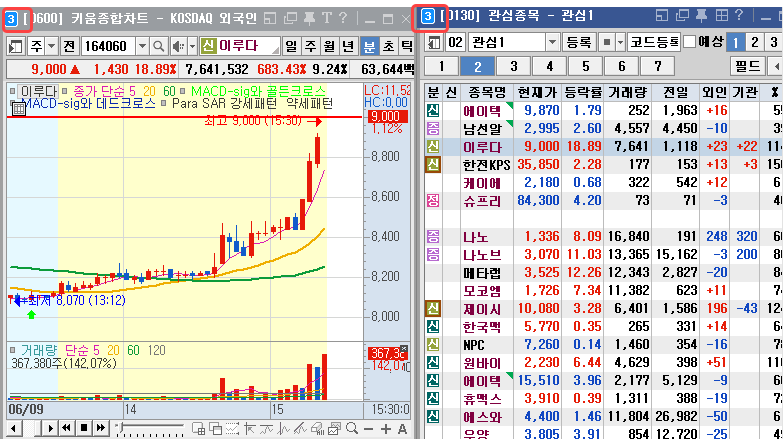Click the stock search magnifier icon

click(158, 46)
